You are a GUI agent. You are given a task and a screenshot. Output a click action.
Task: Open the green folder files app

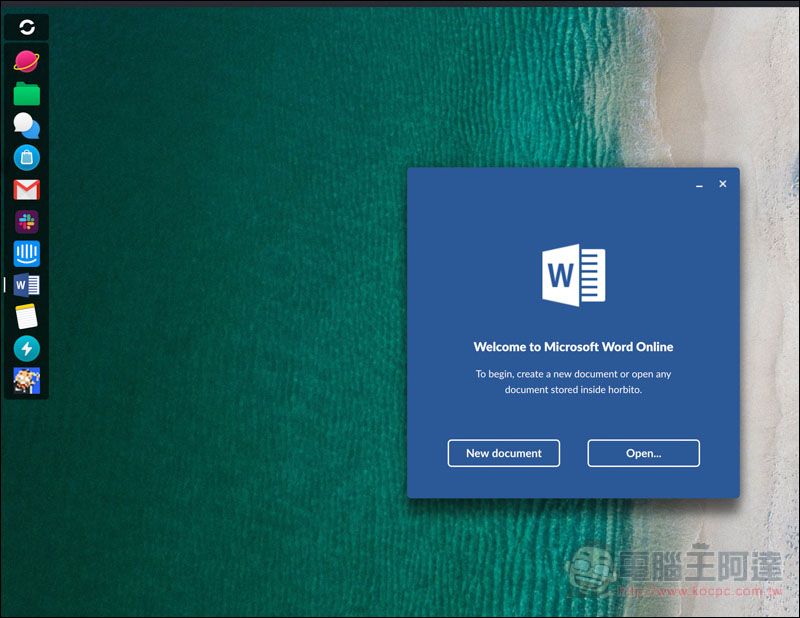point(27,94)
